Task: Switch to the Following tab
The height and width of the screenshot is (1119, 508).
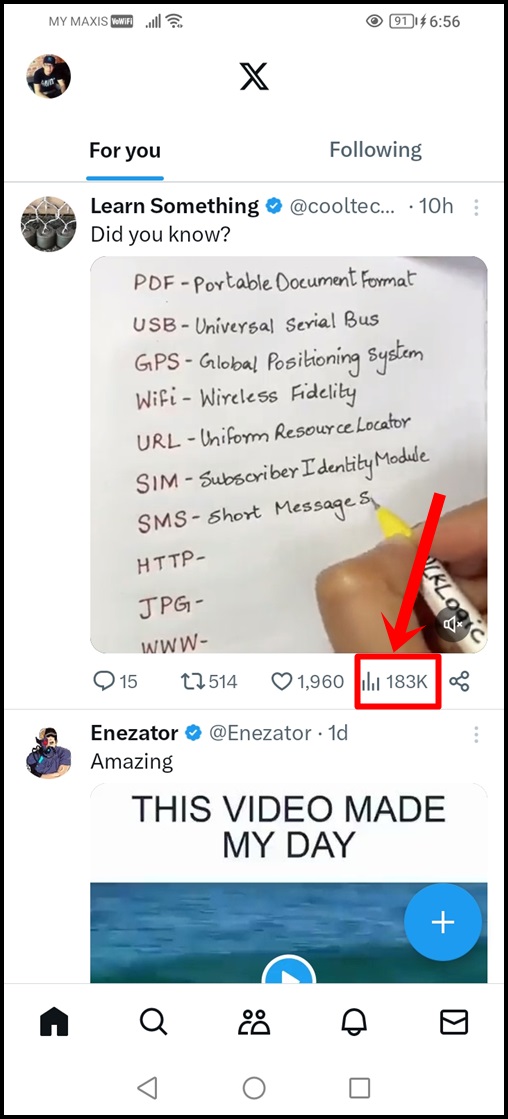Action: coord(375,150)
